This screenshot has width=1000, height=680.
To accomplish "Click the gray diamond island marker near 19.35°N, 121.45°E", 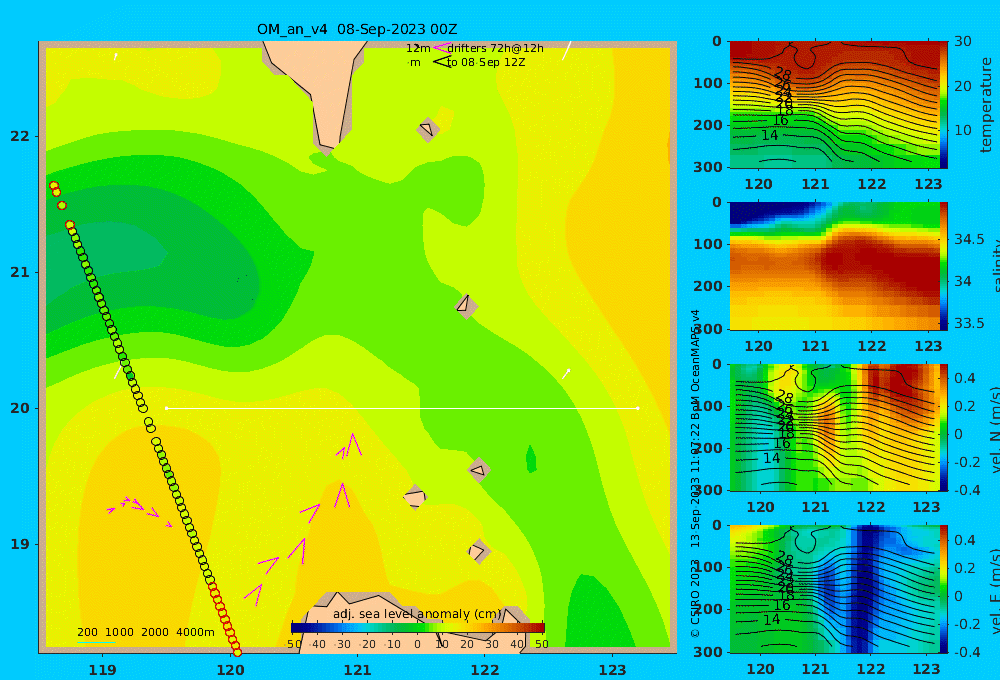I will click(415, 497).
